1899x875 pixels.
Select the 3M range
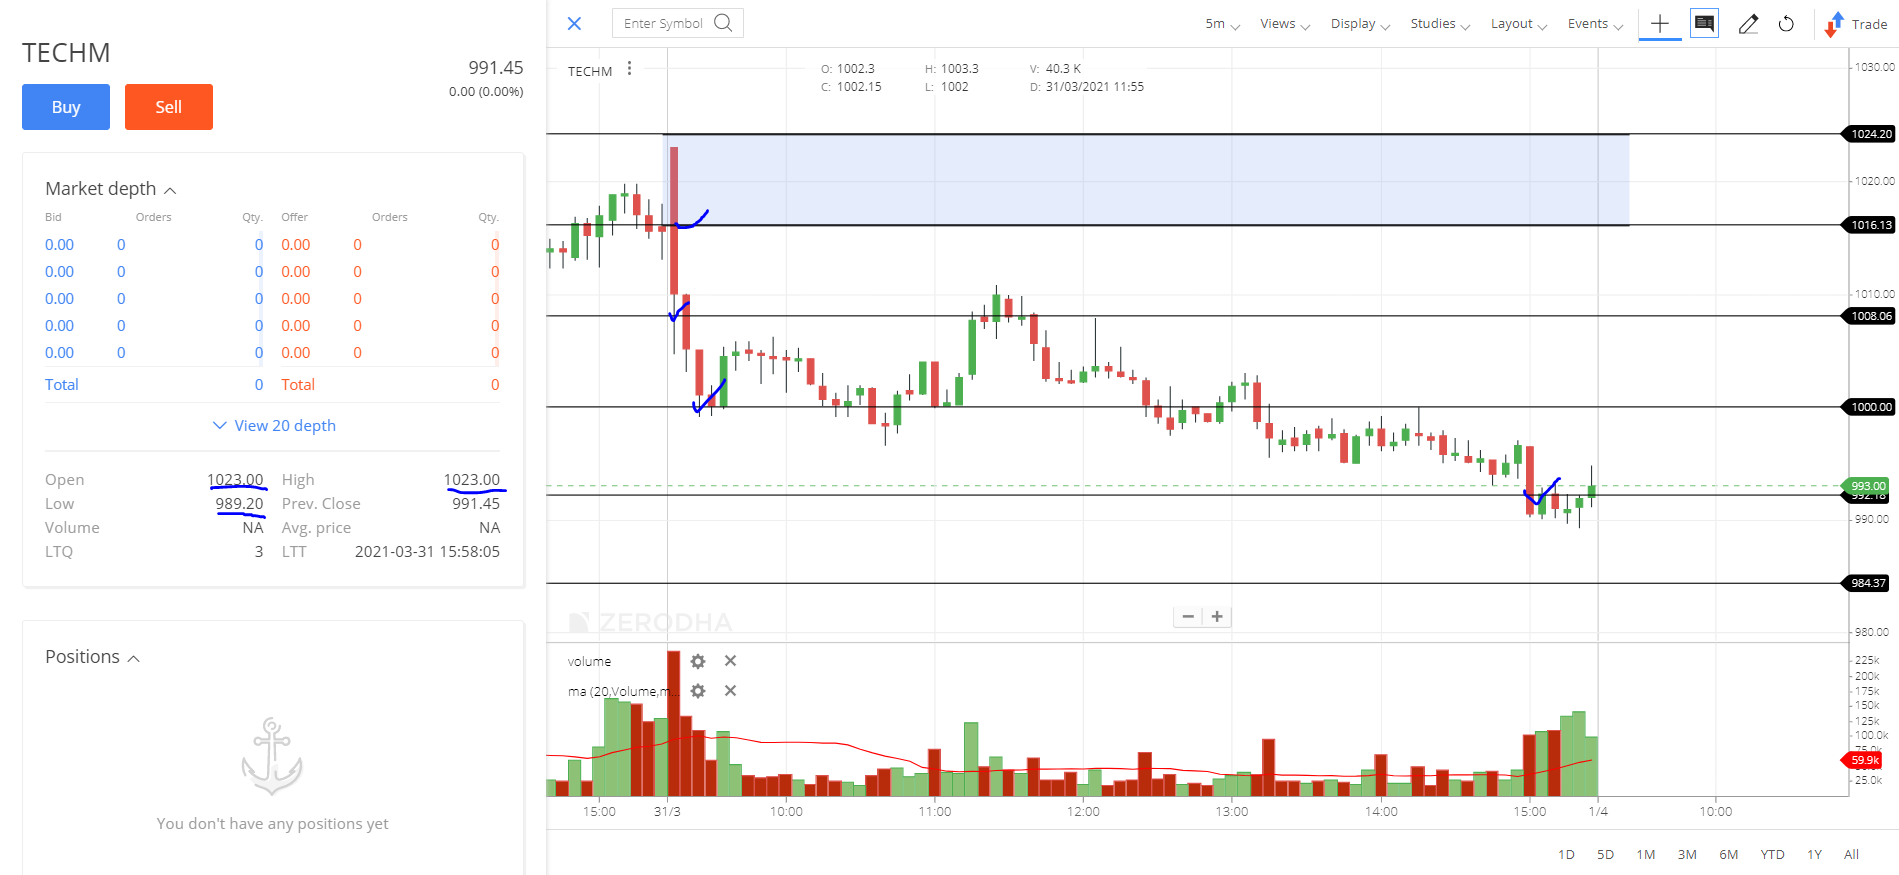1687,855
